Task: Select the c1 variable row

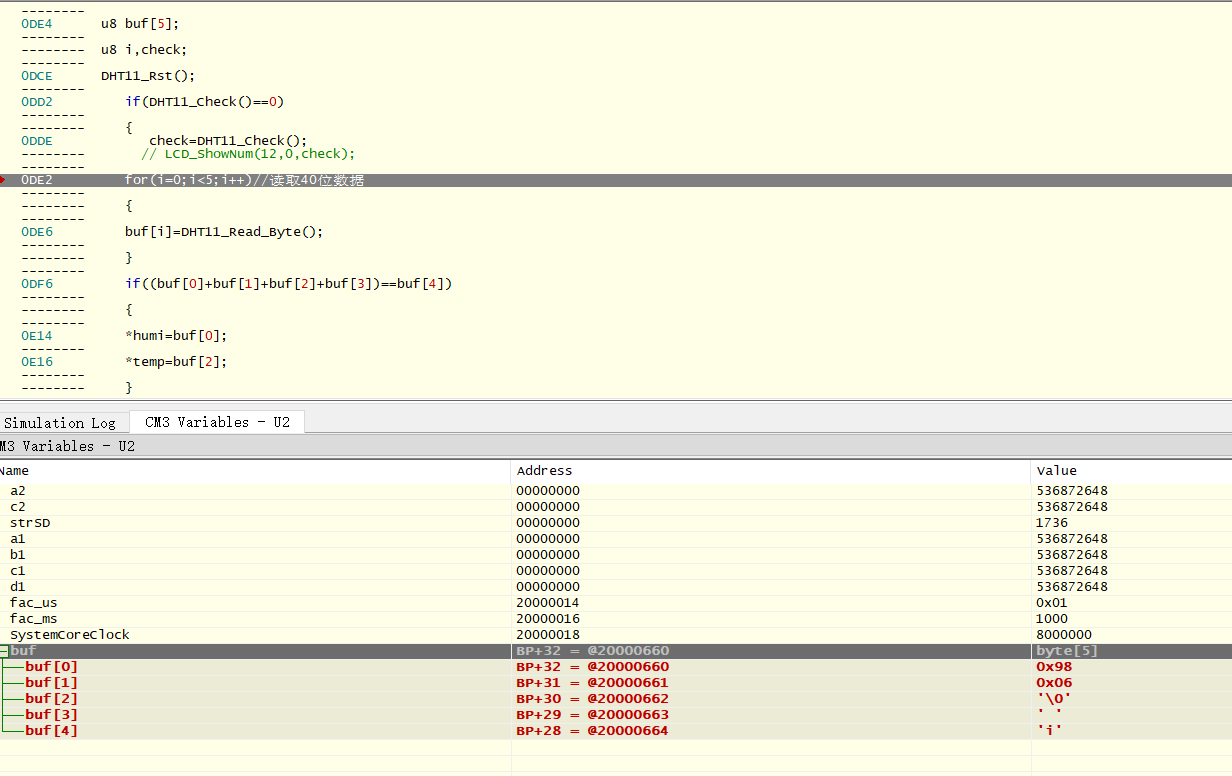Action: pos(616,571)
